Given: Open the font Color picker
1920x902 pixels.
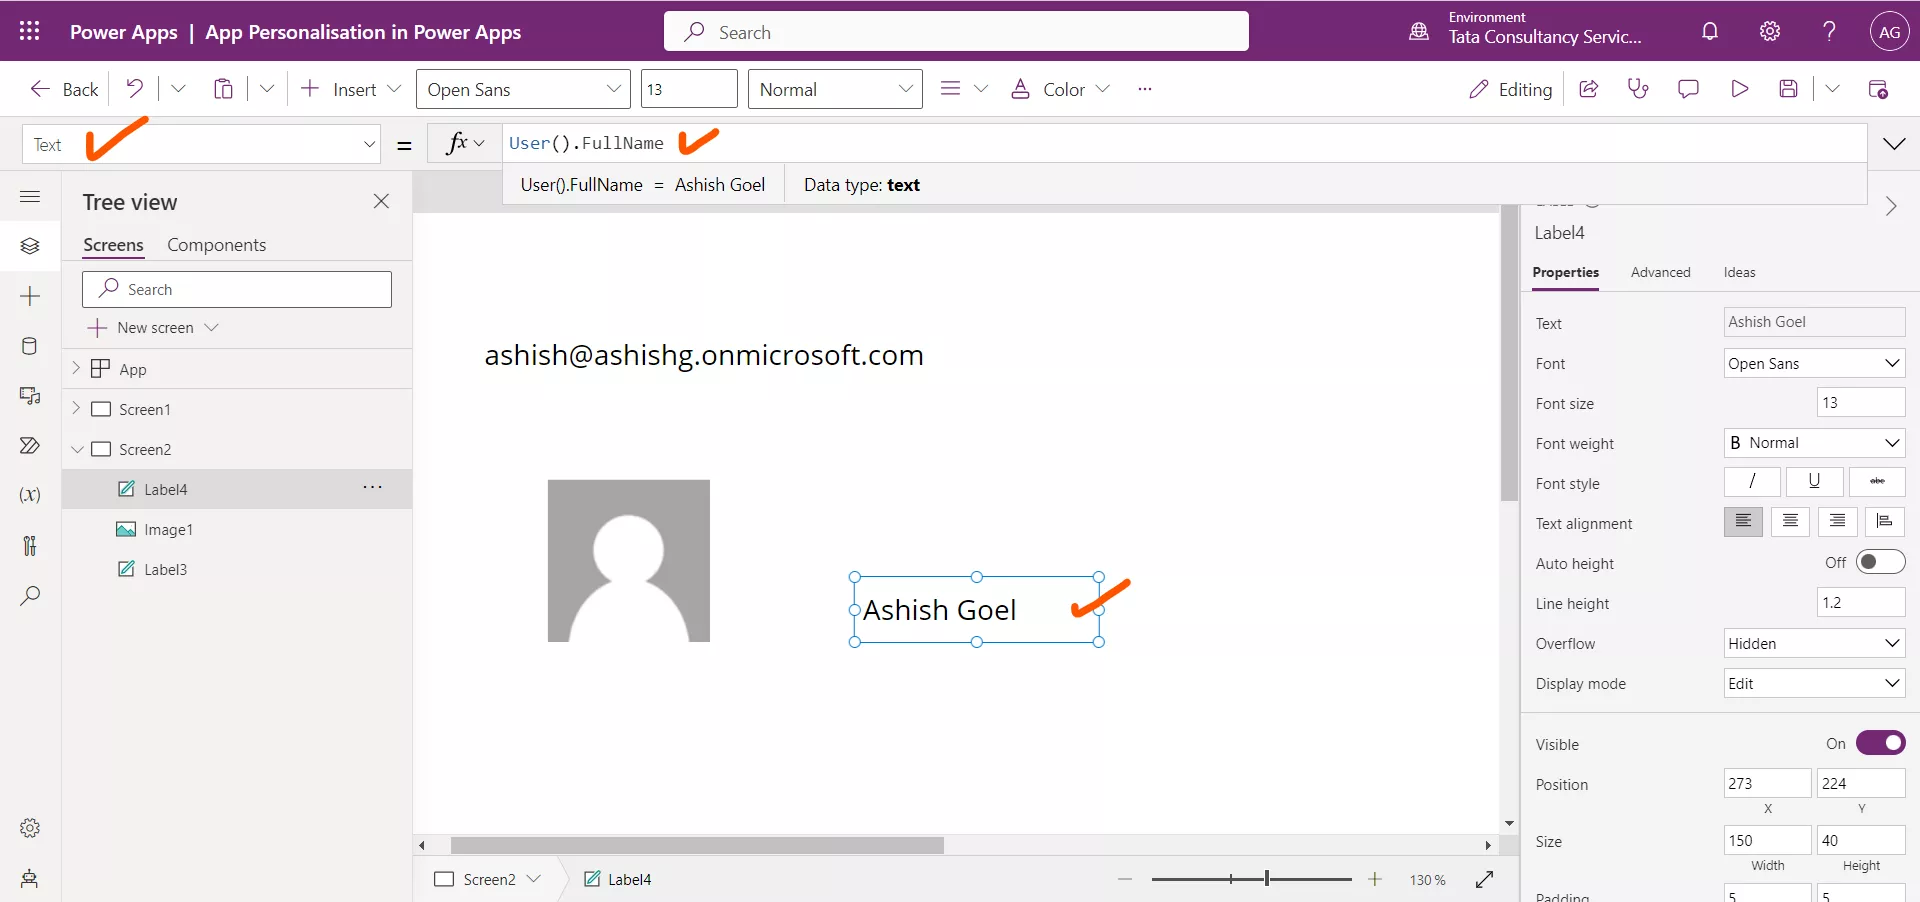Looking at the screenshot, I should (x=1060, y=89).
